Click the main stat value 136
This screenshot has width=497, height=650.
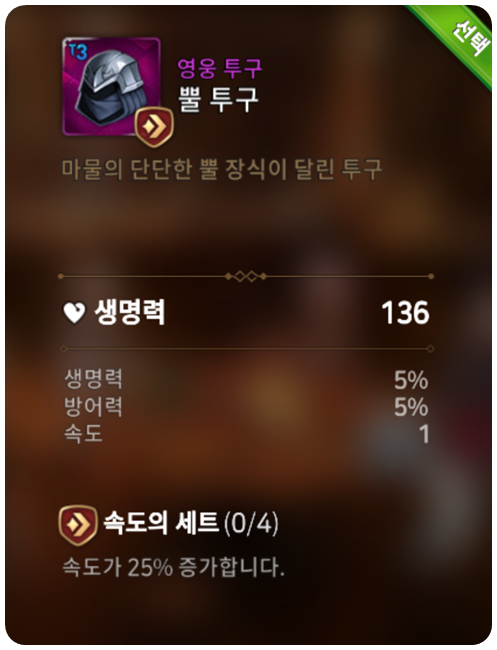[405, 313]
